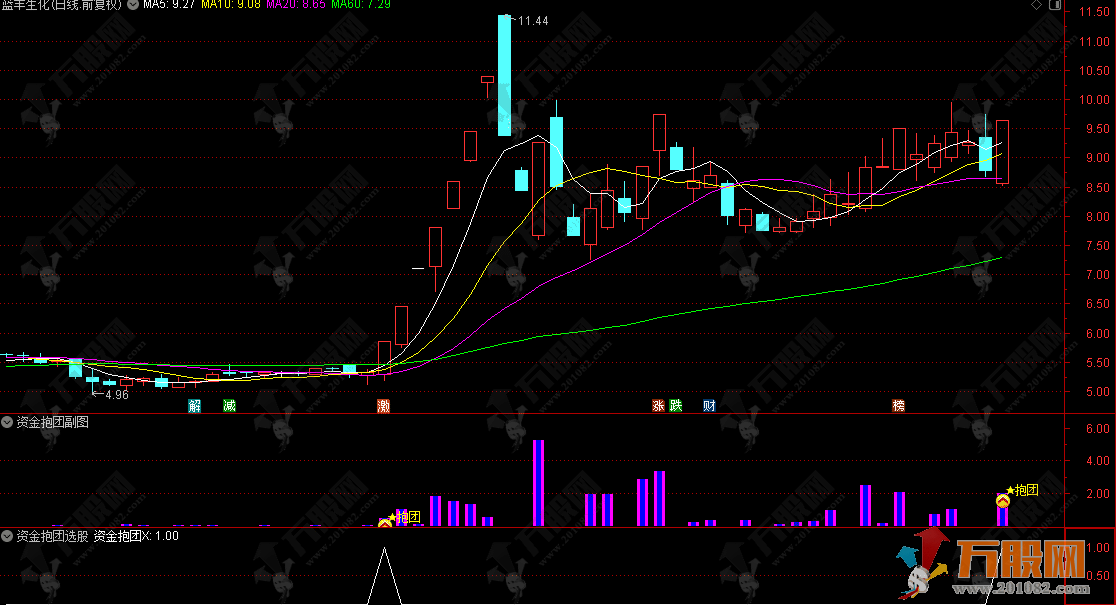Click the 11.50 price axis label
Viewport: 1116px width, 605px height.
pyautogui.click(x=1094, y=12)
